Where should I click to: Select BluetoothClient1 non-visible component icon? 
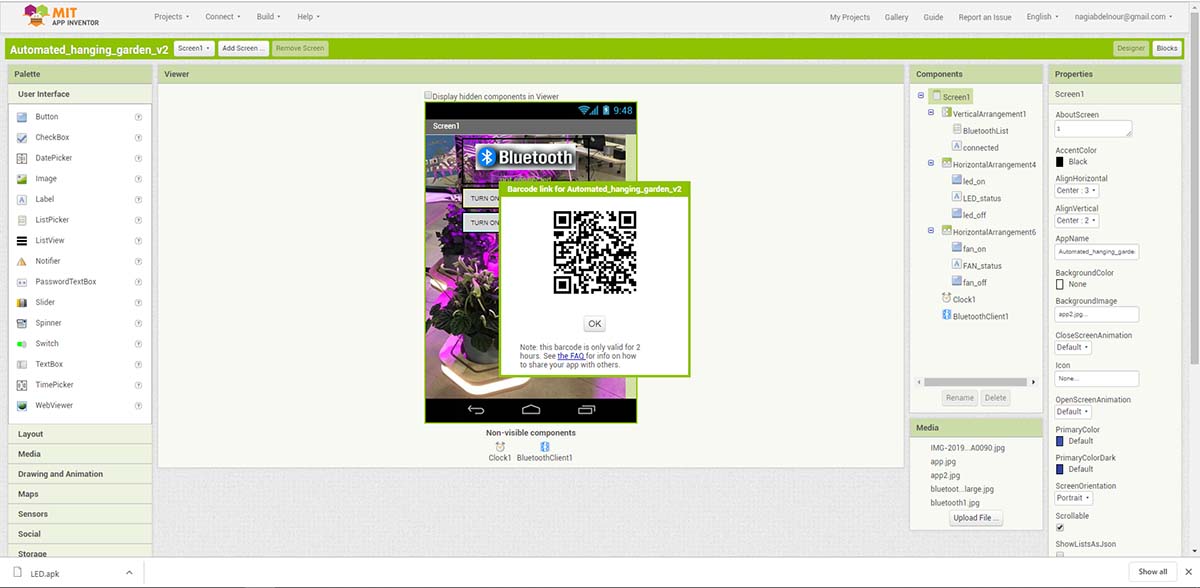(545, 446)
